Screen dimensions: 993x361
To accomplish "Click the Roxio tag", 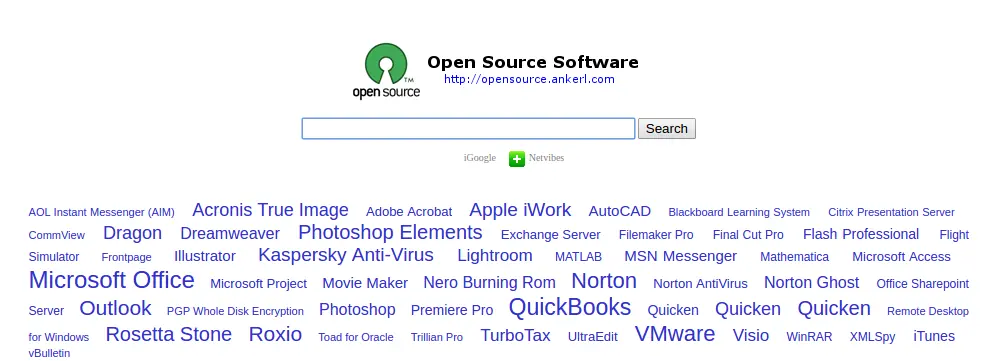I will point(275,334).
